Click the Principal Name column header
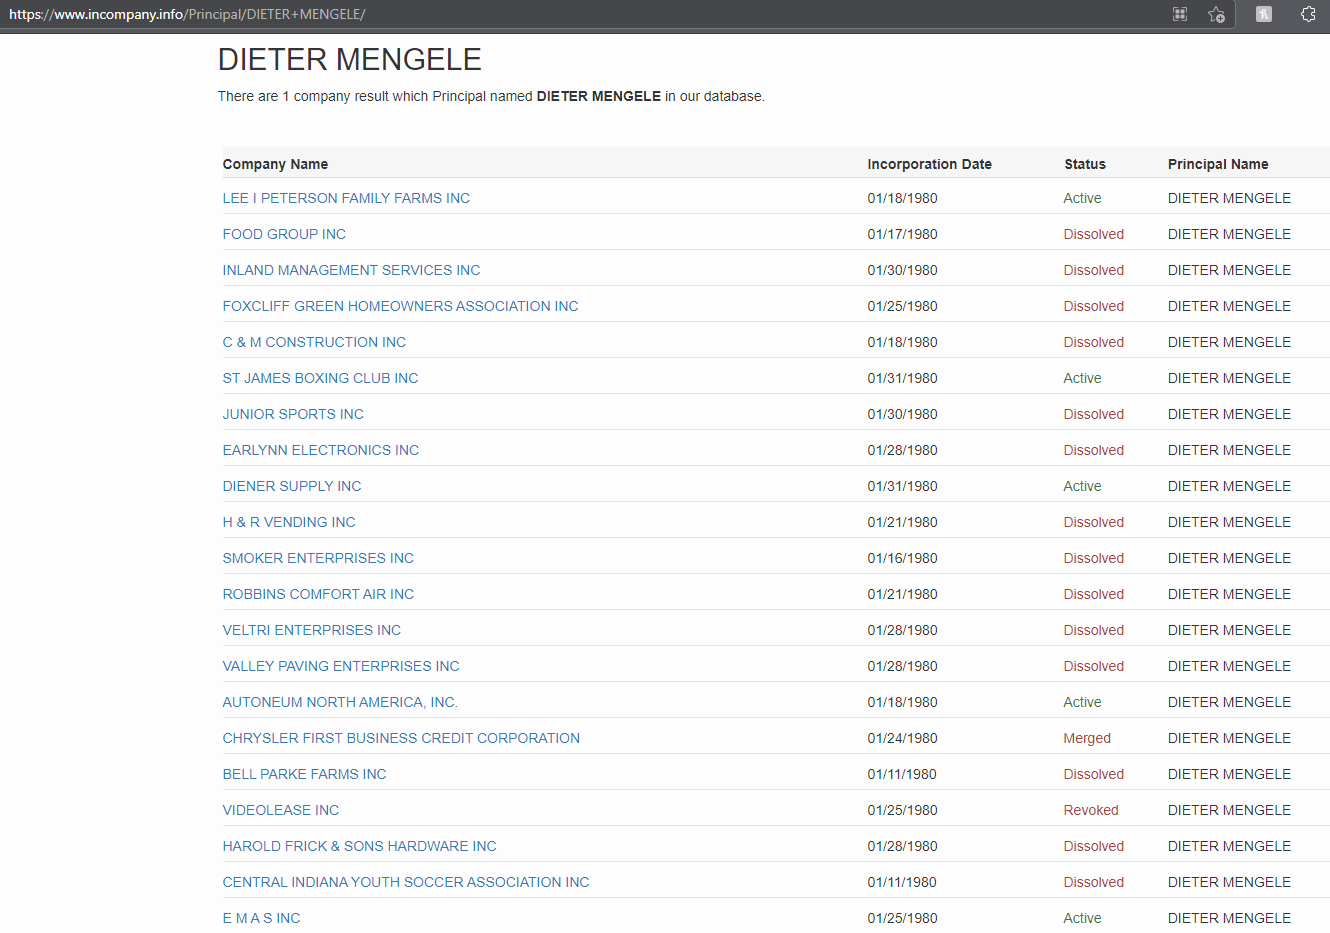This screenshot has height=933, width=1330. point(1218,164)
